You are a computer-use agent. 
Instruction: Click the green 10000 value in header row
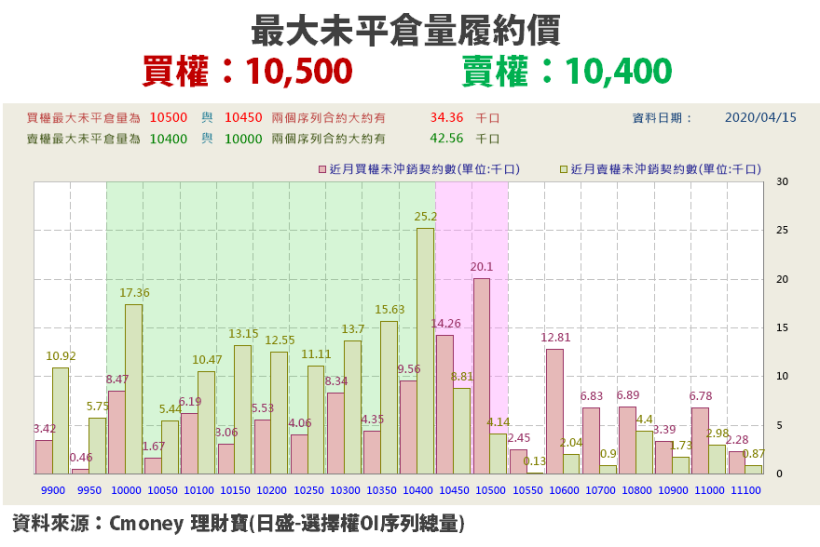pyautogui.click(x=243, y=139)
